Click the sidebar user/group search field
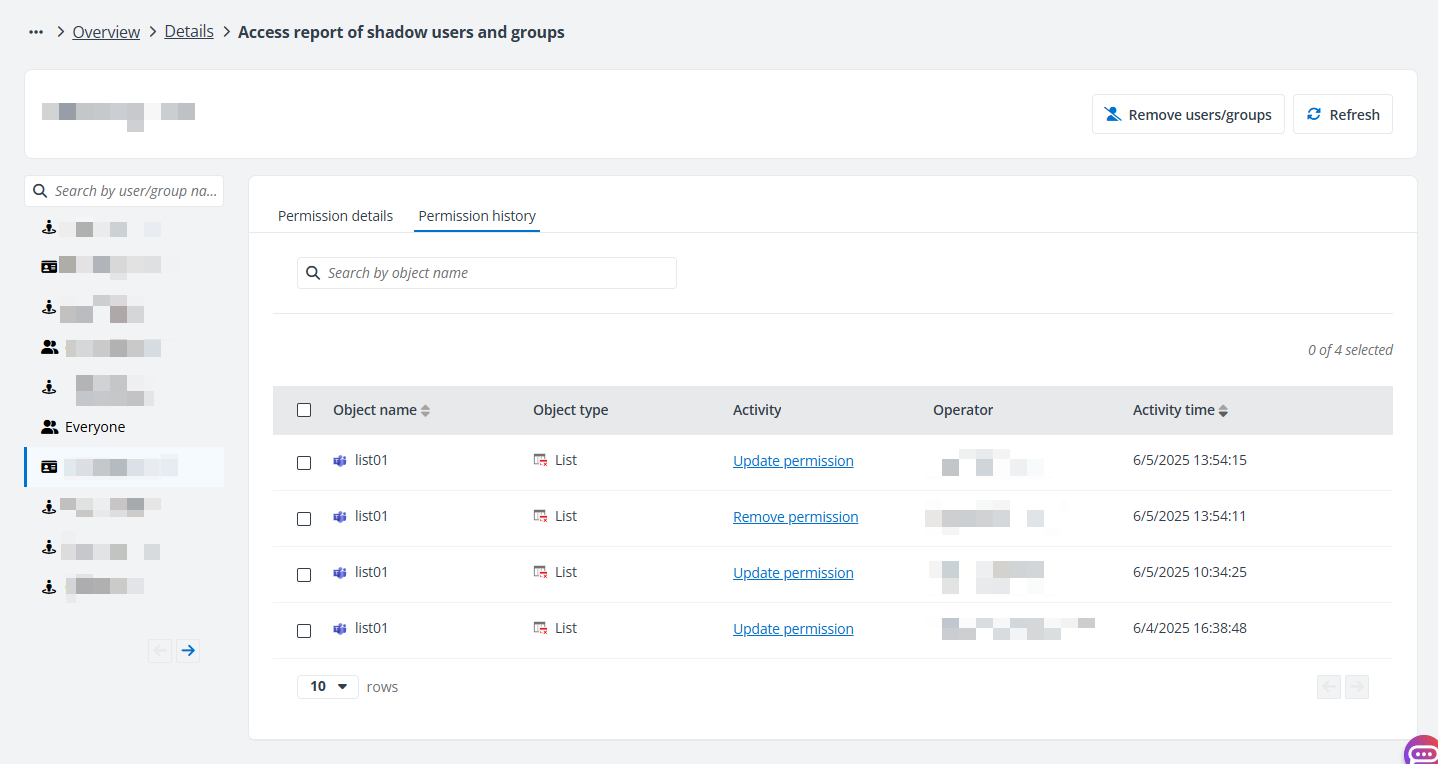Viewport: 1438px width, 764px height. point(124,190)
